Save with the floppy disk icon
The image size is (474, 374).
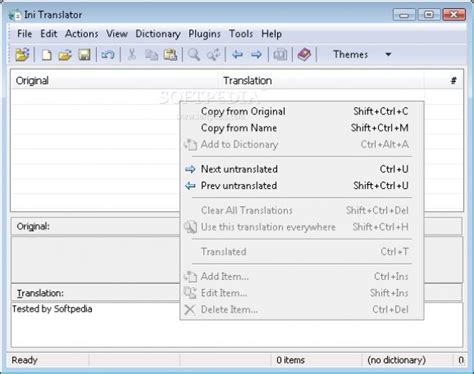click(84, 55)
